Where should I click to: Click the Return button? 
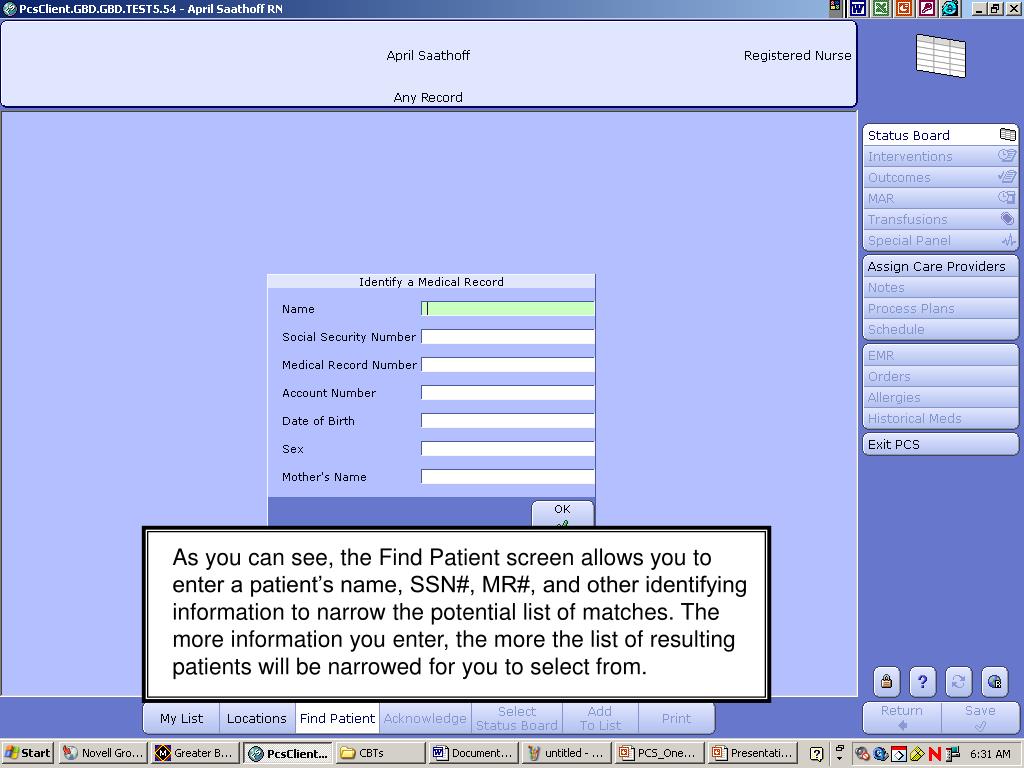click(902, 717)
